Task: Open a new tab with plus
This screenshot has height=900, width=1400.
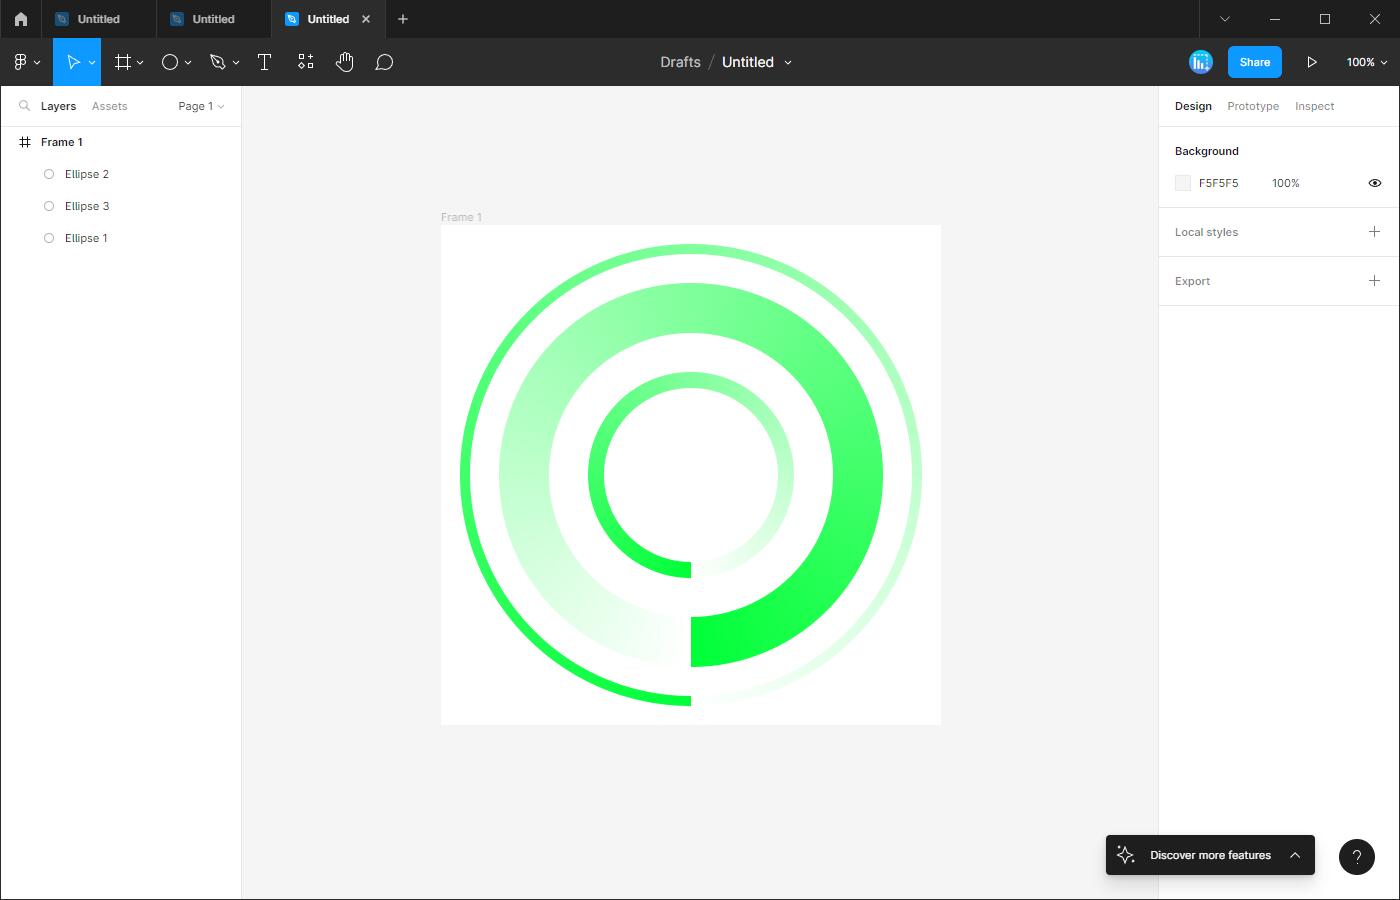Action: pos(403,19)
